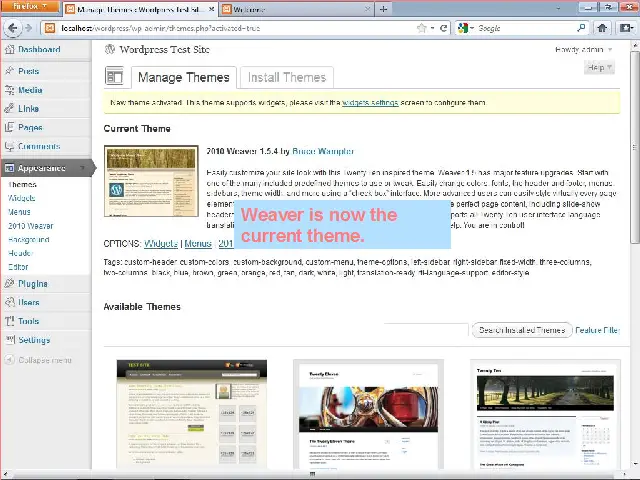The image size is (640, 480).
Task: Click the Pages icon in sidebar
Action: (9, 127)
